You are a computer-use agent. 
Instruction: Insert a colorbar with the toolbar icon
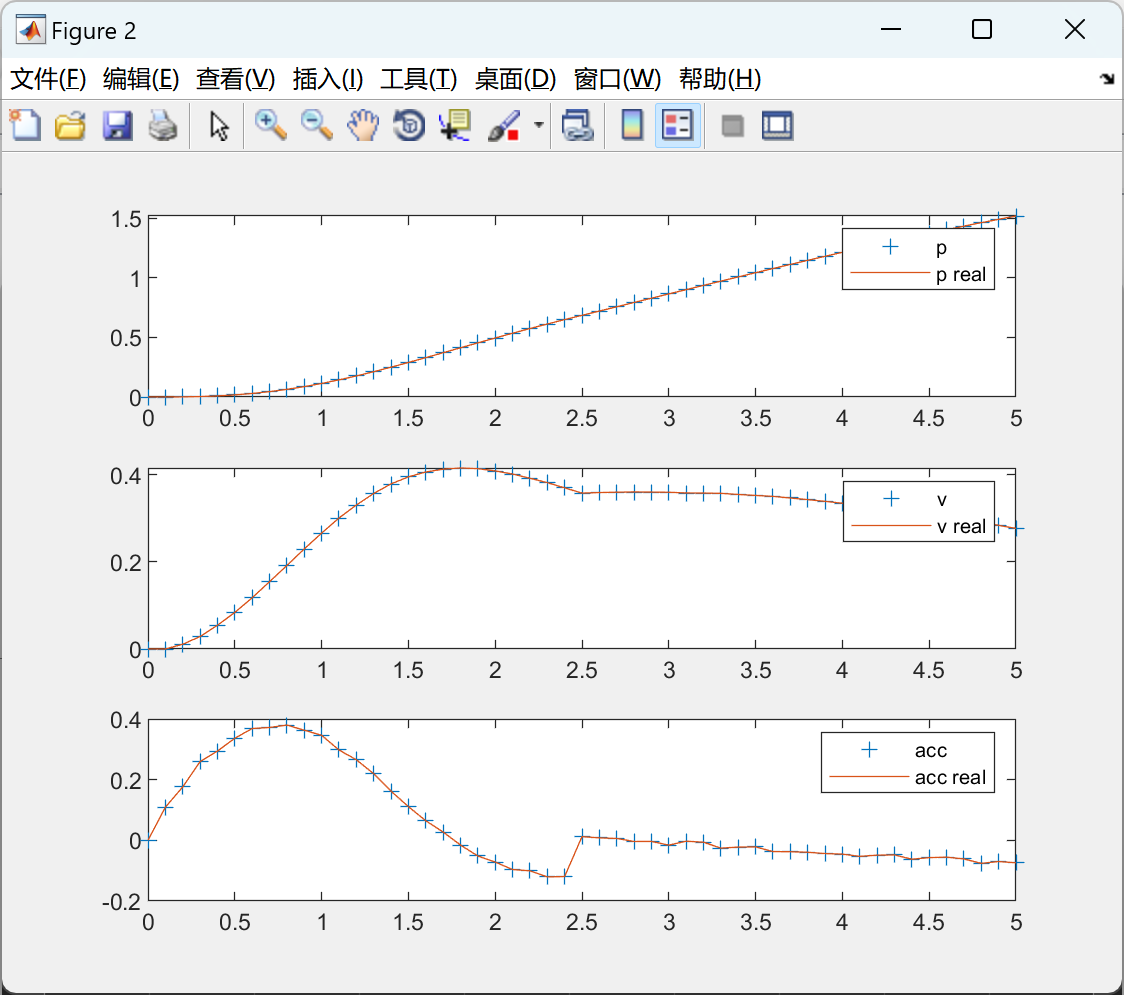632,125
